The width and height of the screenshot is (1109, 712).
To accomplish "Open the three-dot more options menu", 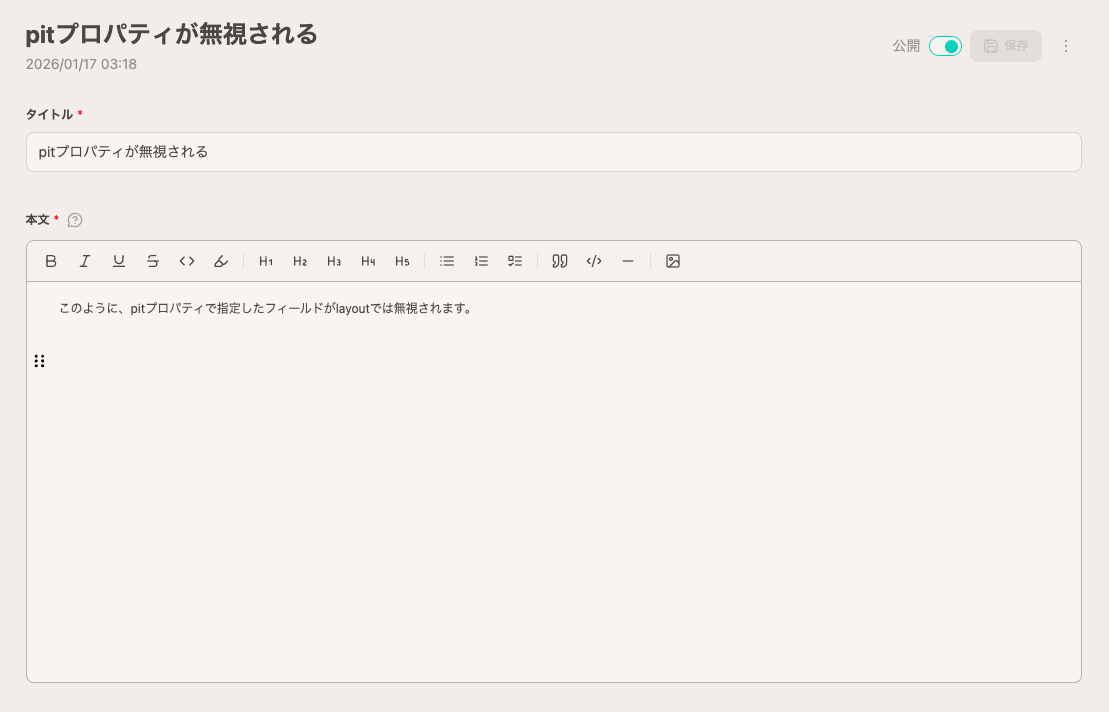I will tap(1066, 46).
